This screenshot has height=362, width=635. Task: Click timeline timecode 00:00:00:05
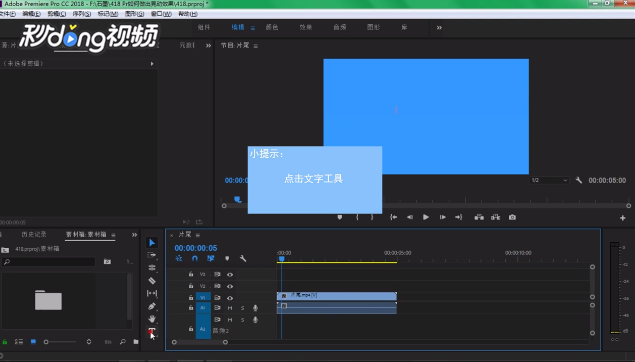click(x=196, y=248)
